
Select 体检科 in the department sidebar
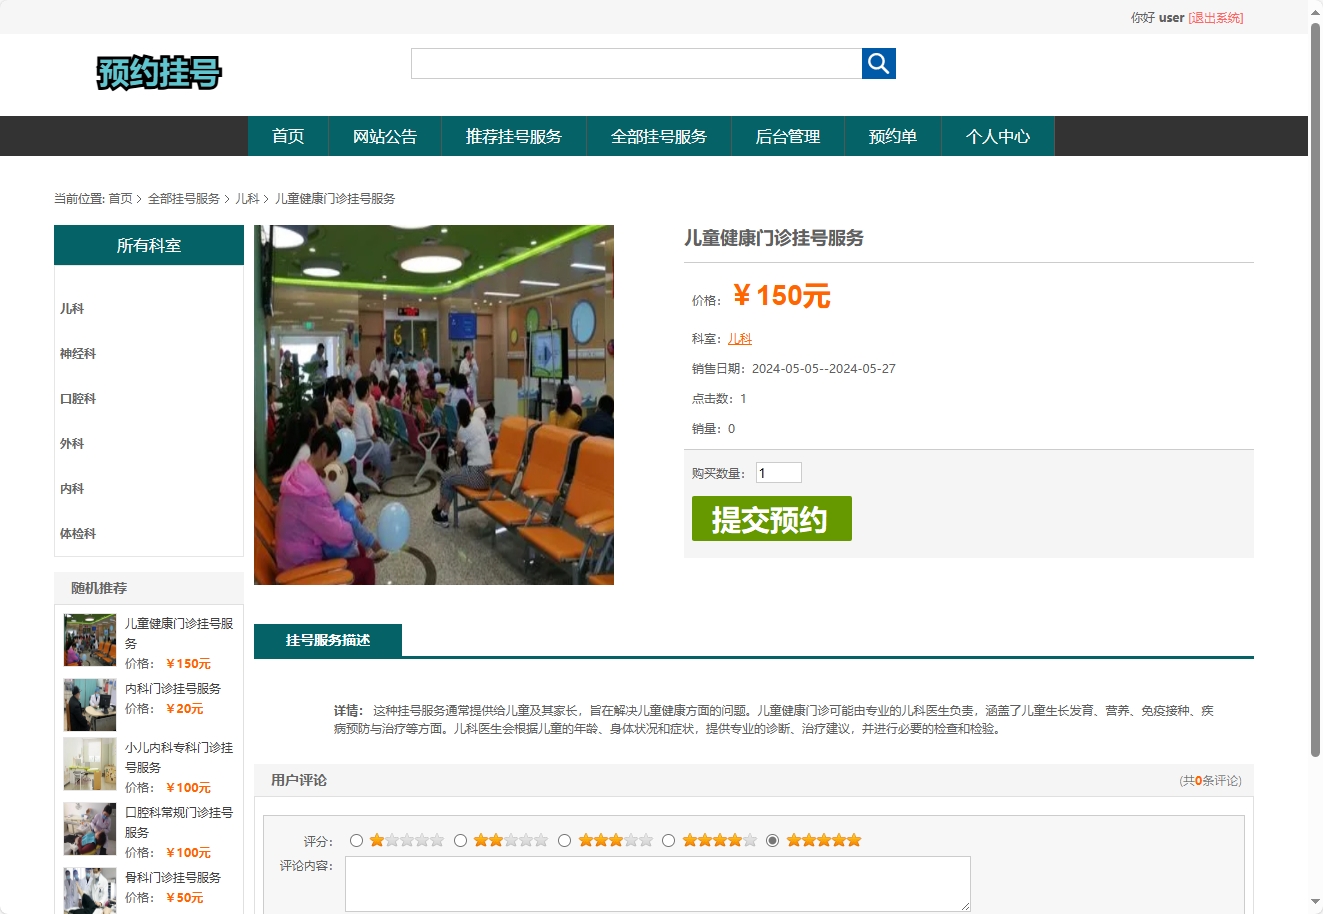coord(78,534)
